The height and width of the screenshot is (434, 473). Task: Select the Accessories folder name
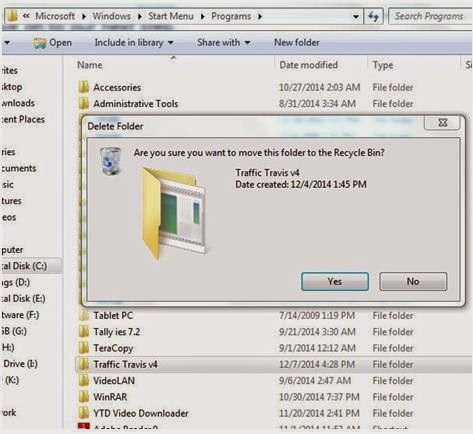click(x=117, y=87)
